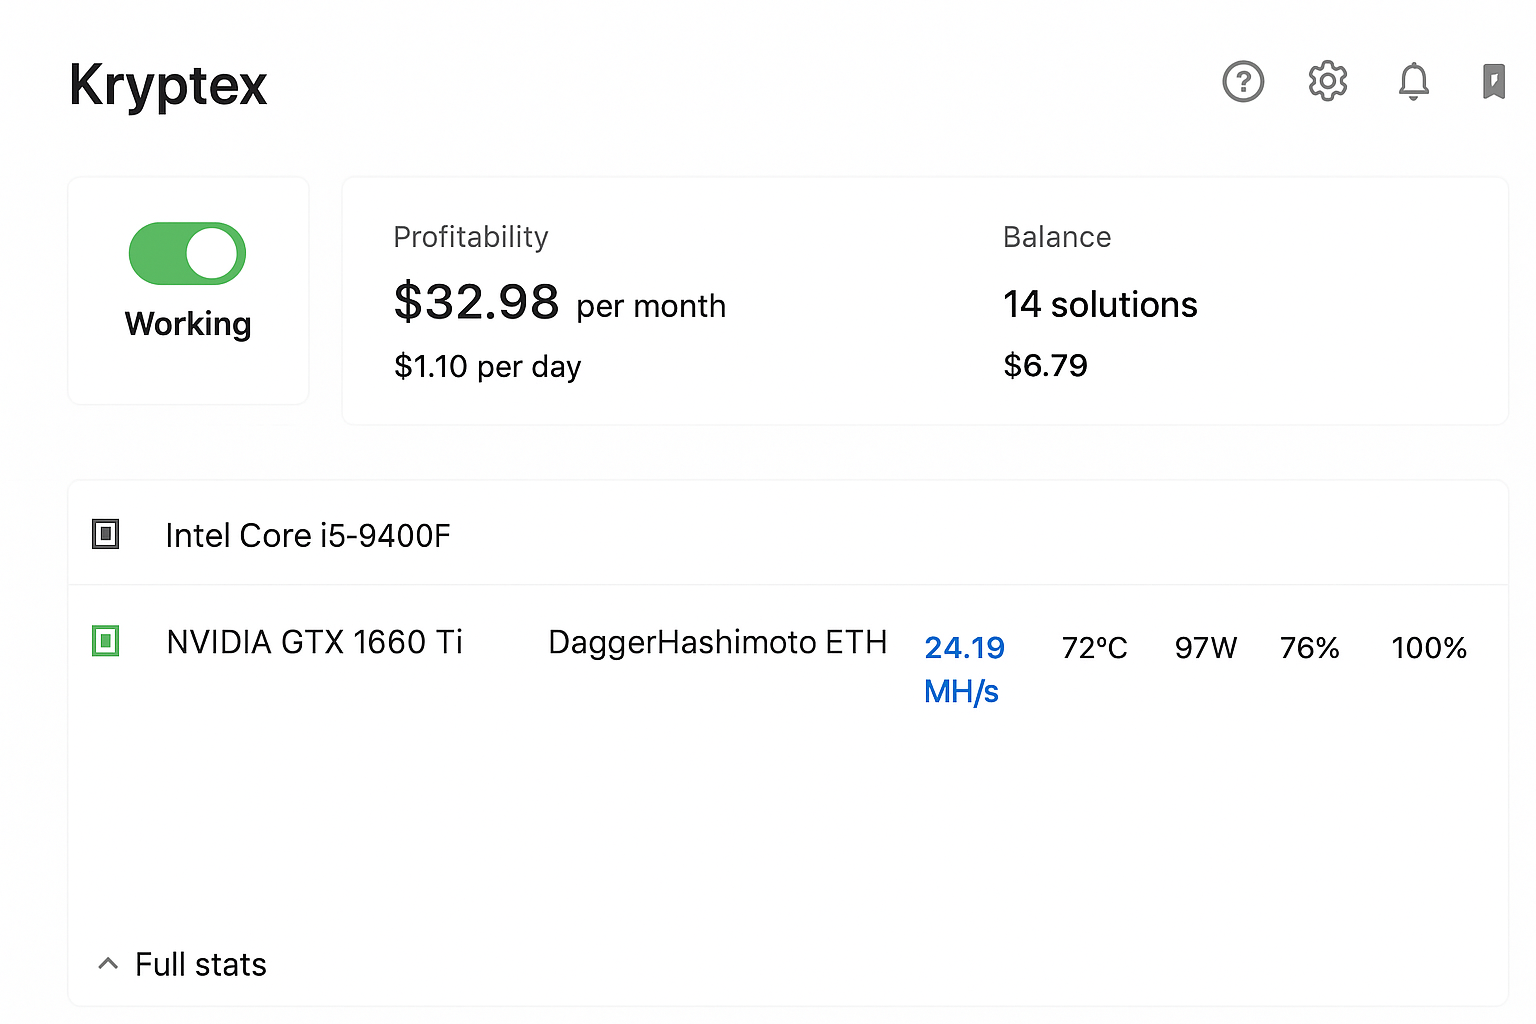Click the Profitability heading
The height and width of the screenshot is (1024, 1536).
(471, 238)
